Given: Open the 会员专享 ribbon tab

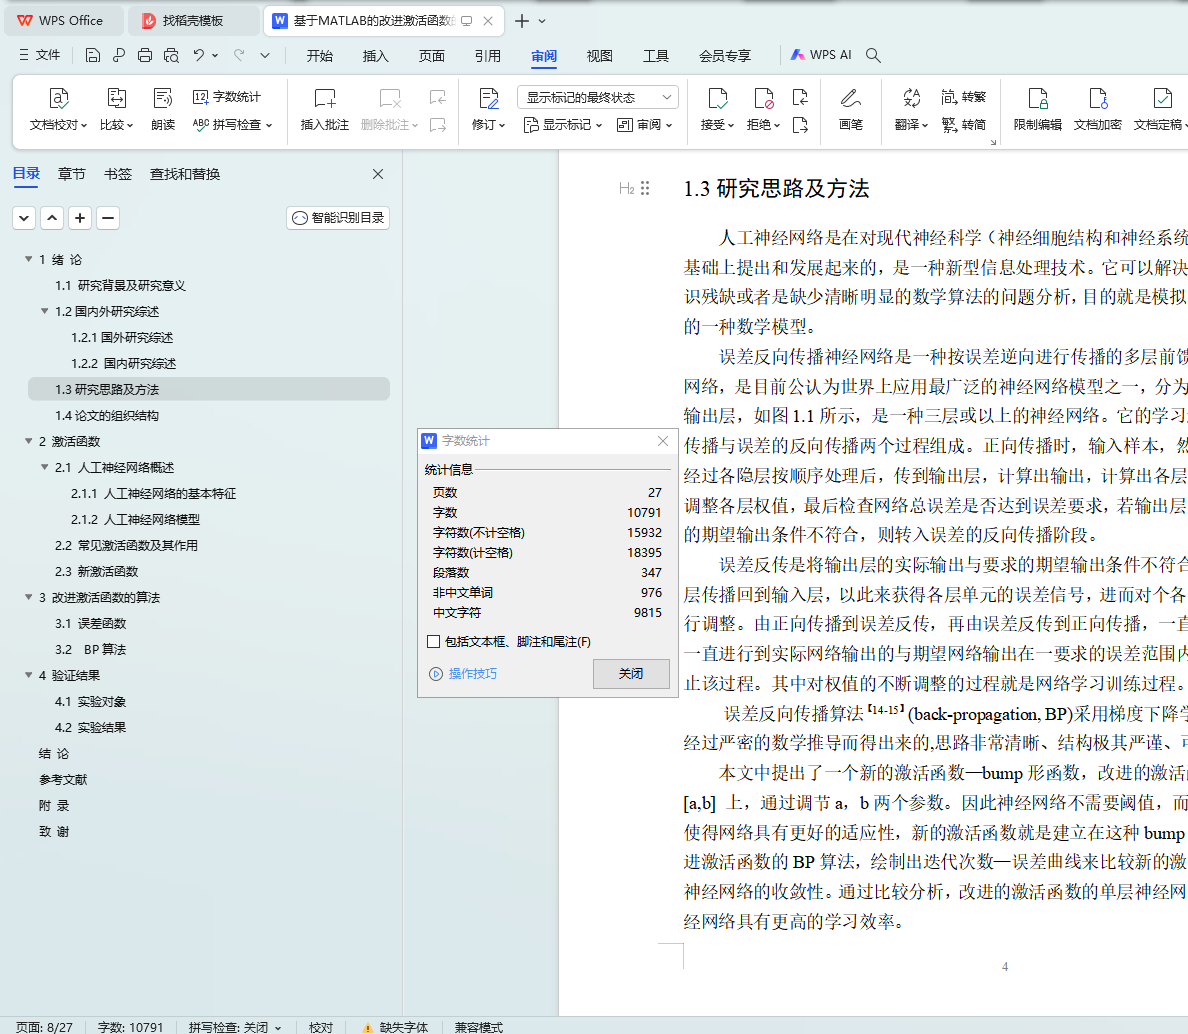Looking at the screenshot, I should tap(725, 55).
